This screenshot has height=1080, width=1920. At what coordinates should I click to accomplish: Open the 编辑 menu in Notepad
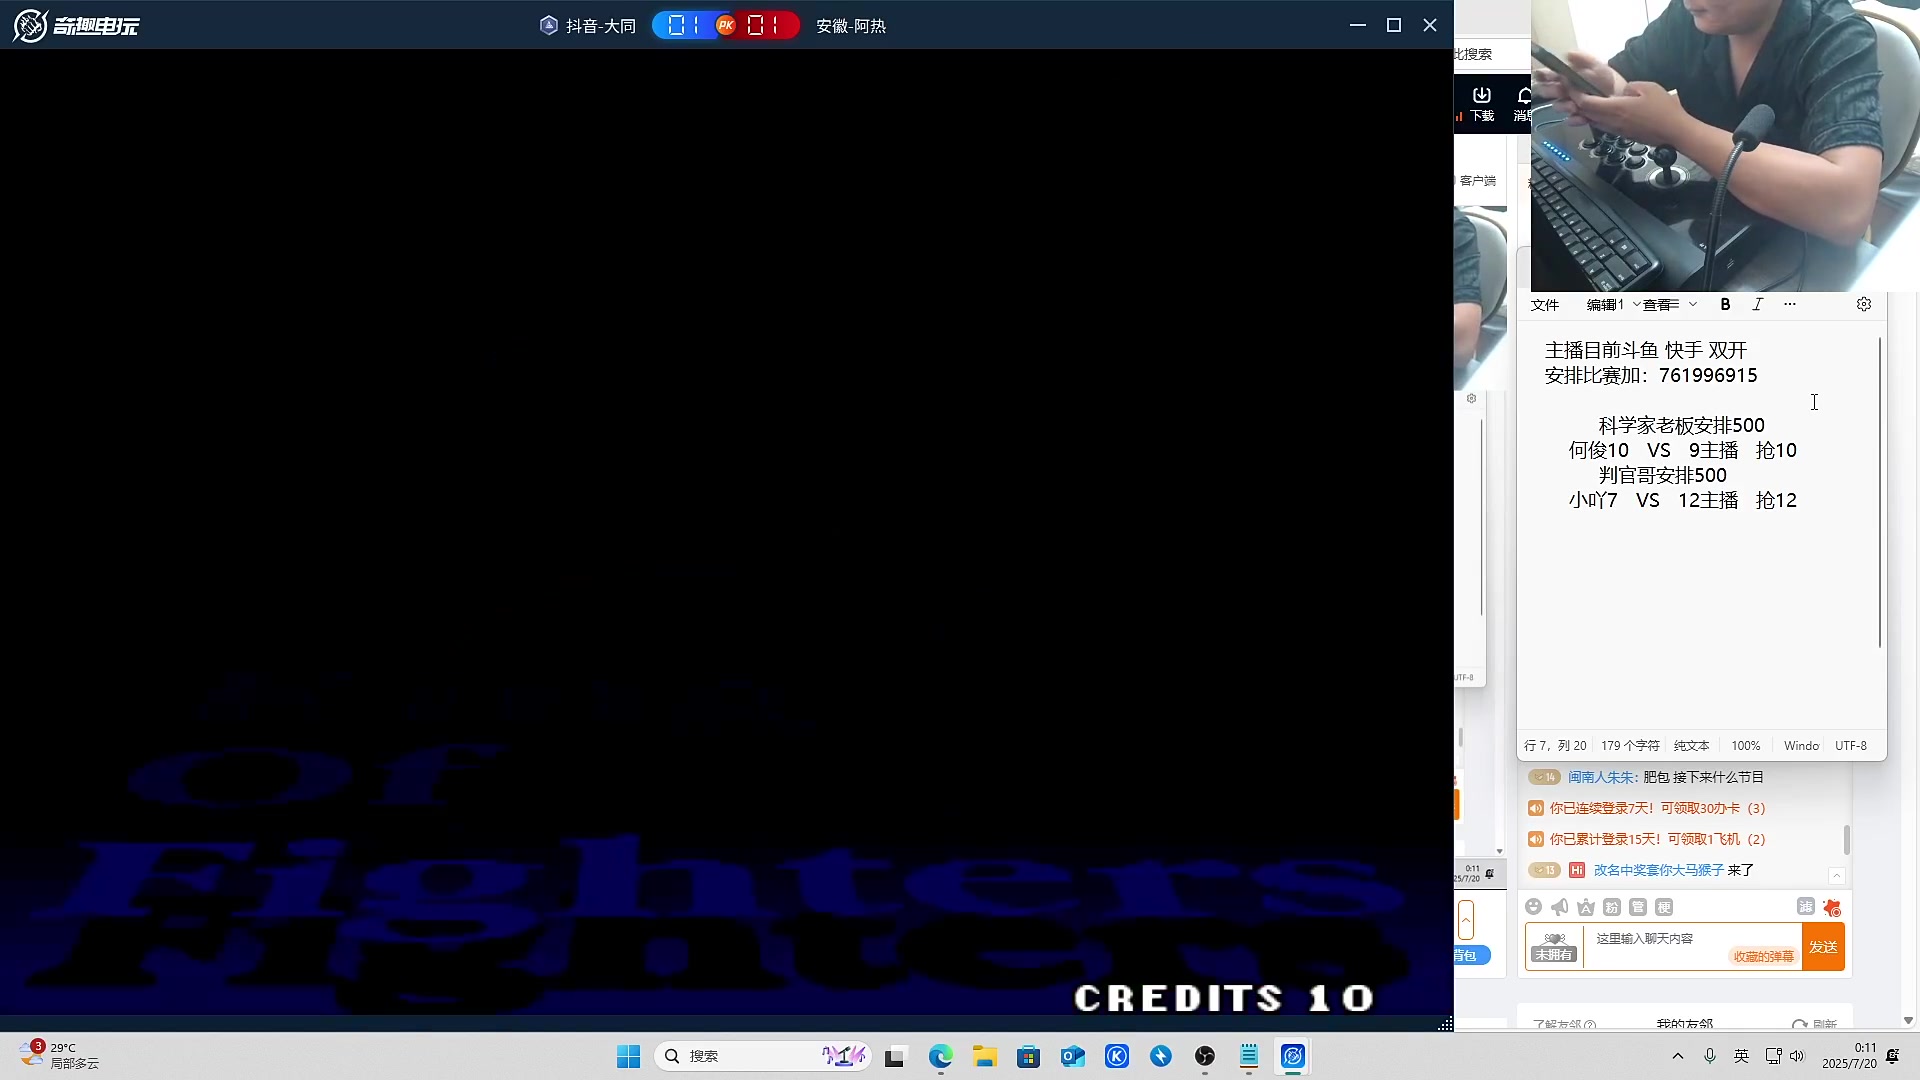(x=1601, y=305)
